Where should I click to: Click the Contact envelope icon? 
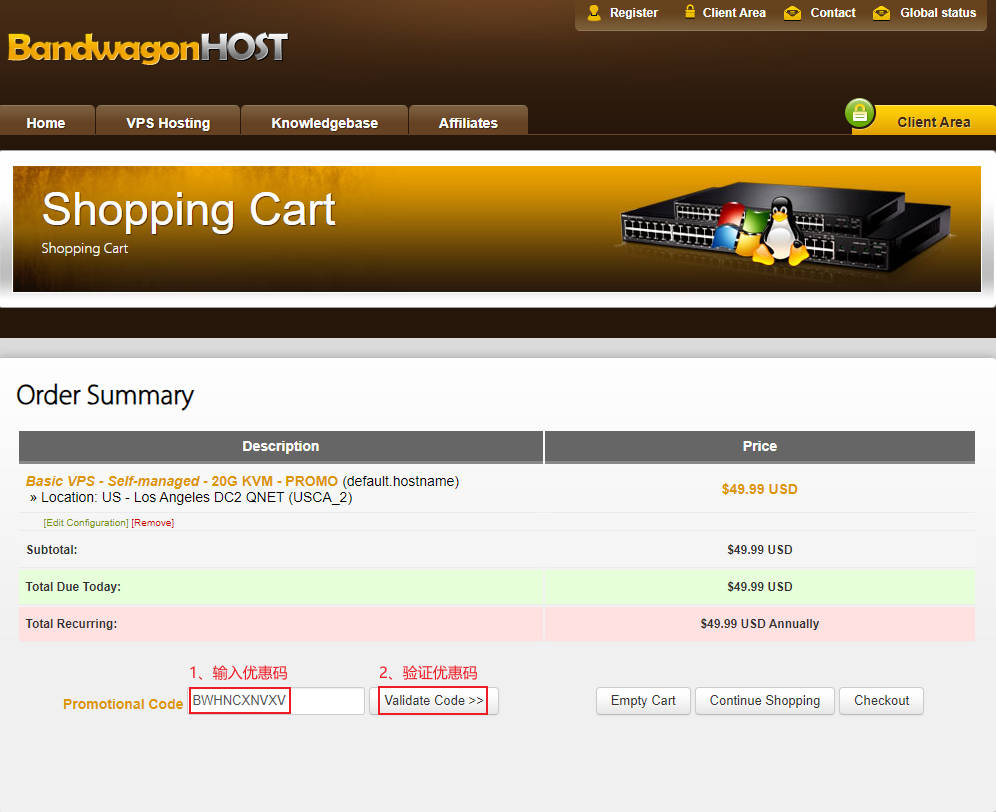pyautogui.click(x=793, y=13)
